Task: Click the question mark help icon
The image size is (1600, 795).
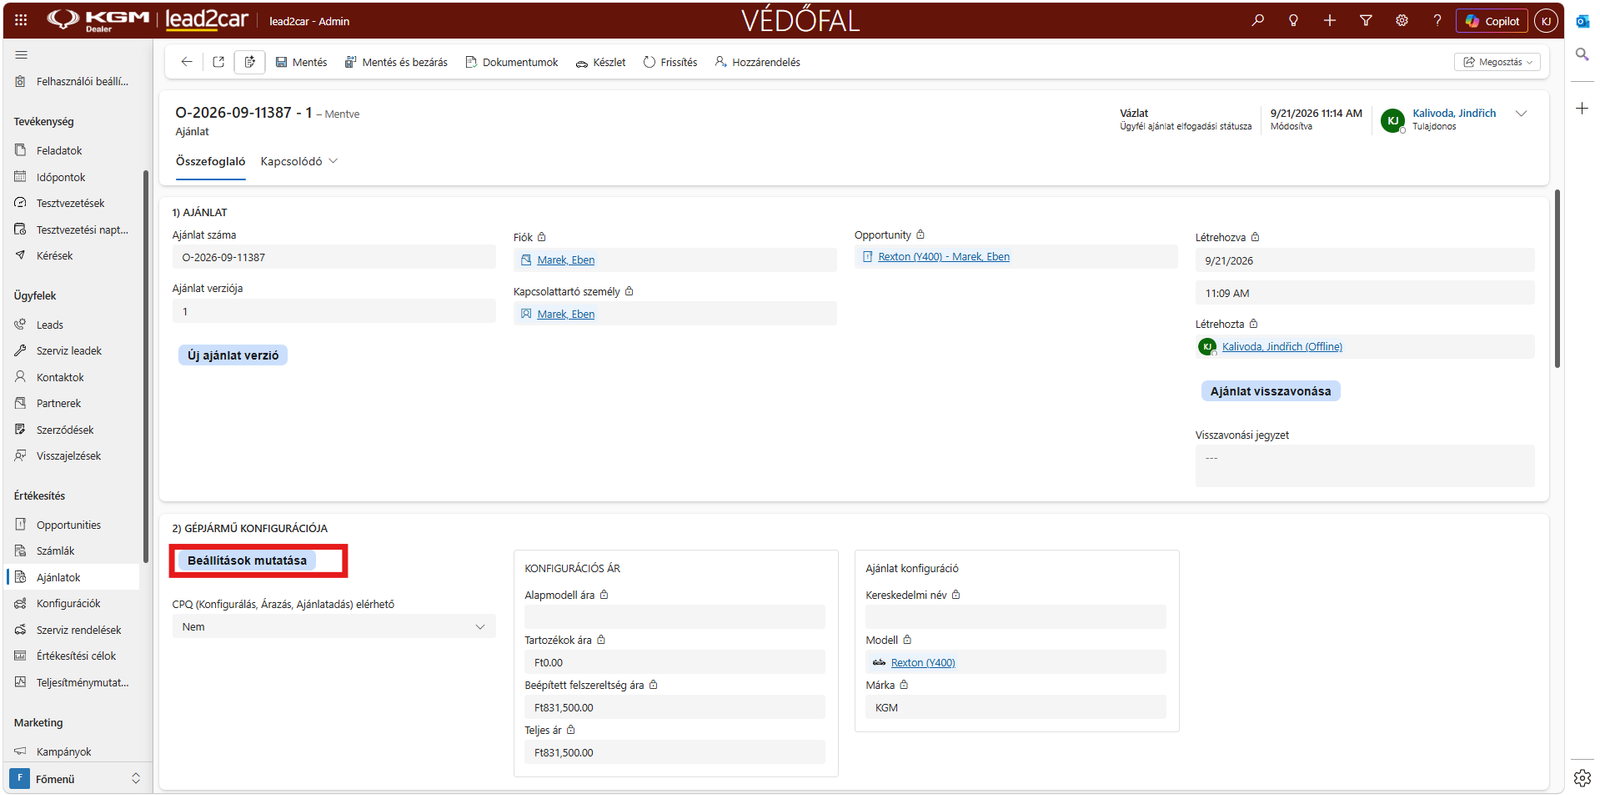Action: 1437,20
